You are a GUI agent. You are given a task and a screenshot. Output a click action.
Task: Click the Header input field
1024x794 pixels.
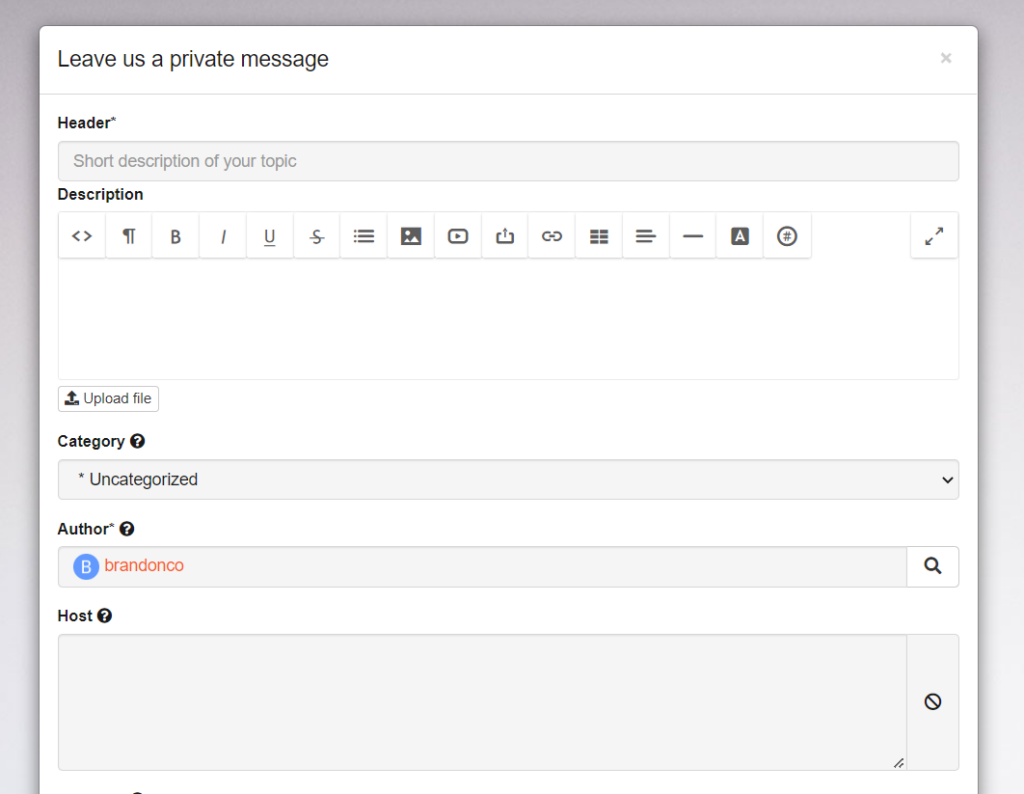(508, 161)
